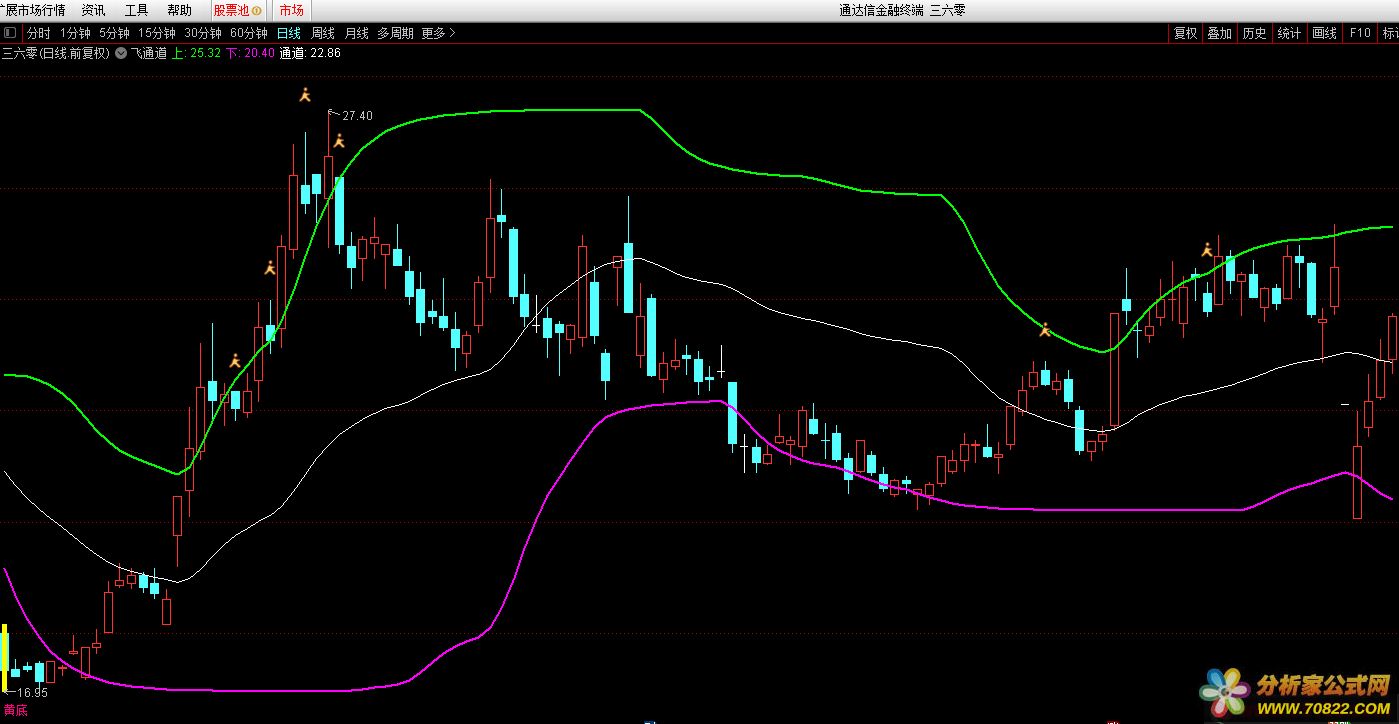This screenshot has width=1399, height=724.
Task: Open the 工具 menu
Action: (x=136, y=10)
